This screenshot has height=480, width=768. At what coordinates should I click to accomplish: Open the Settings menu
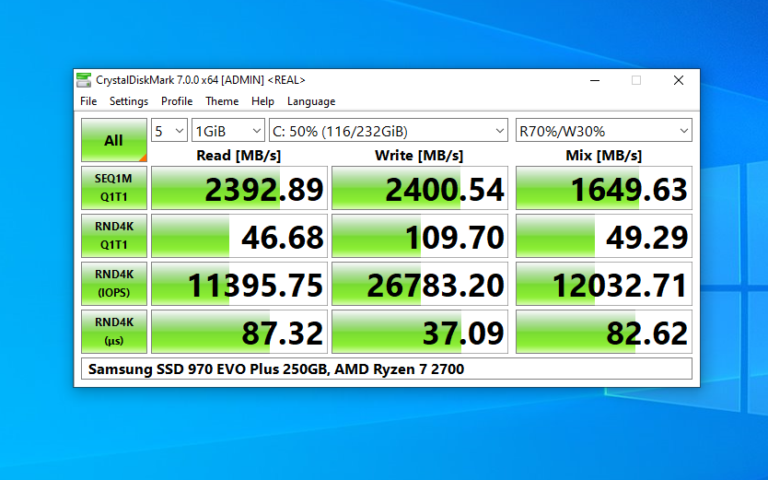(x=129, y=101)
